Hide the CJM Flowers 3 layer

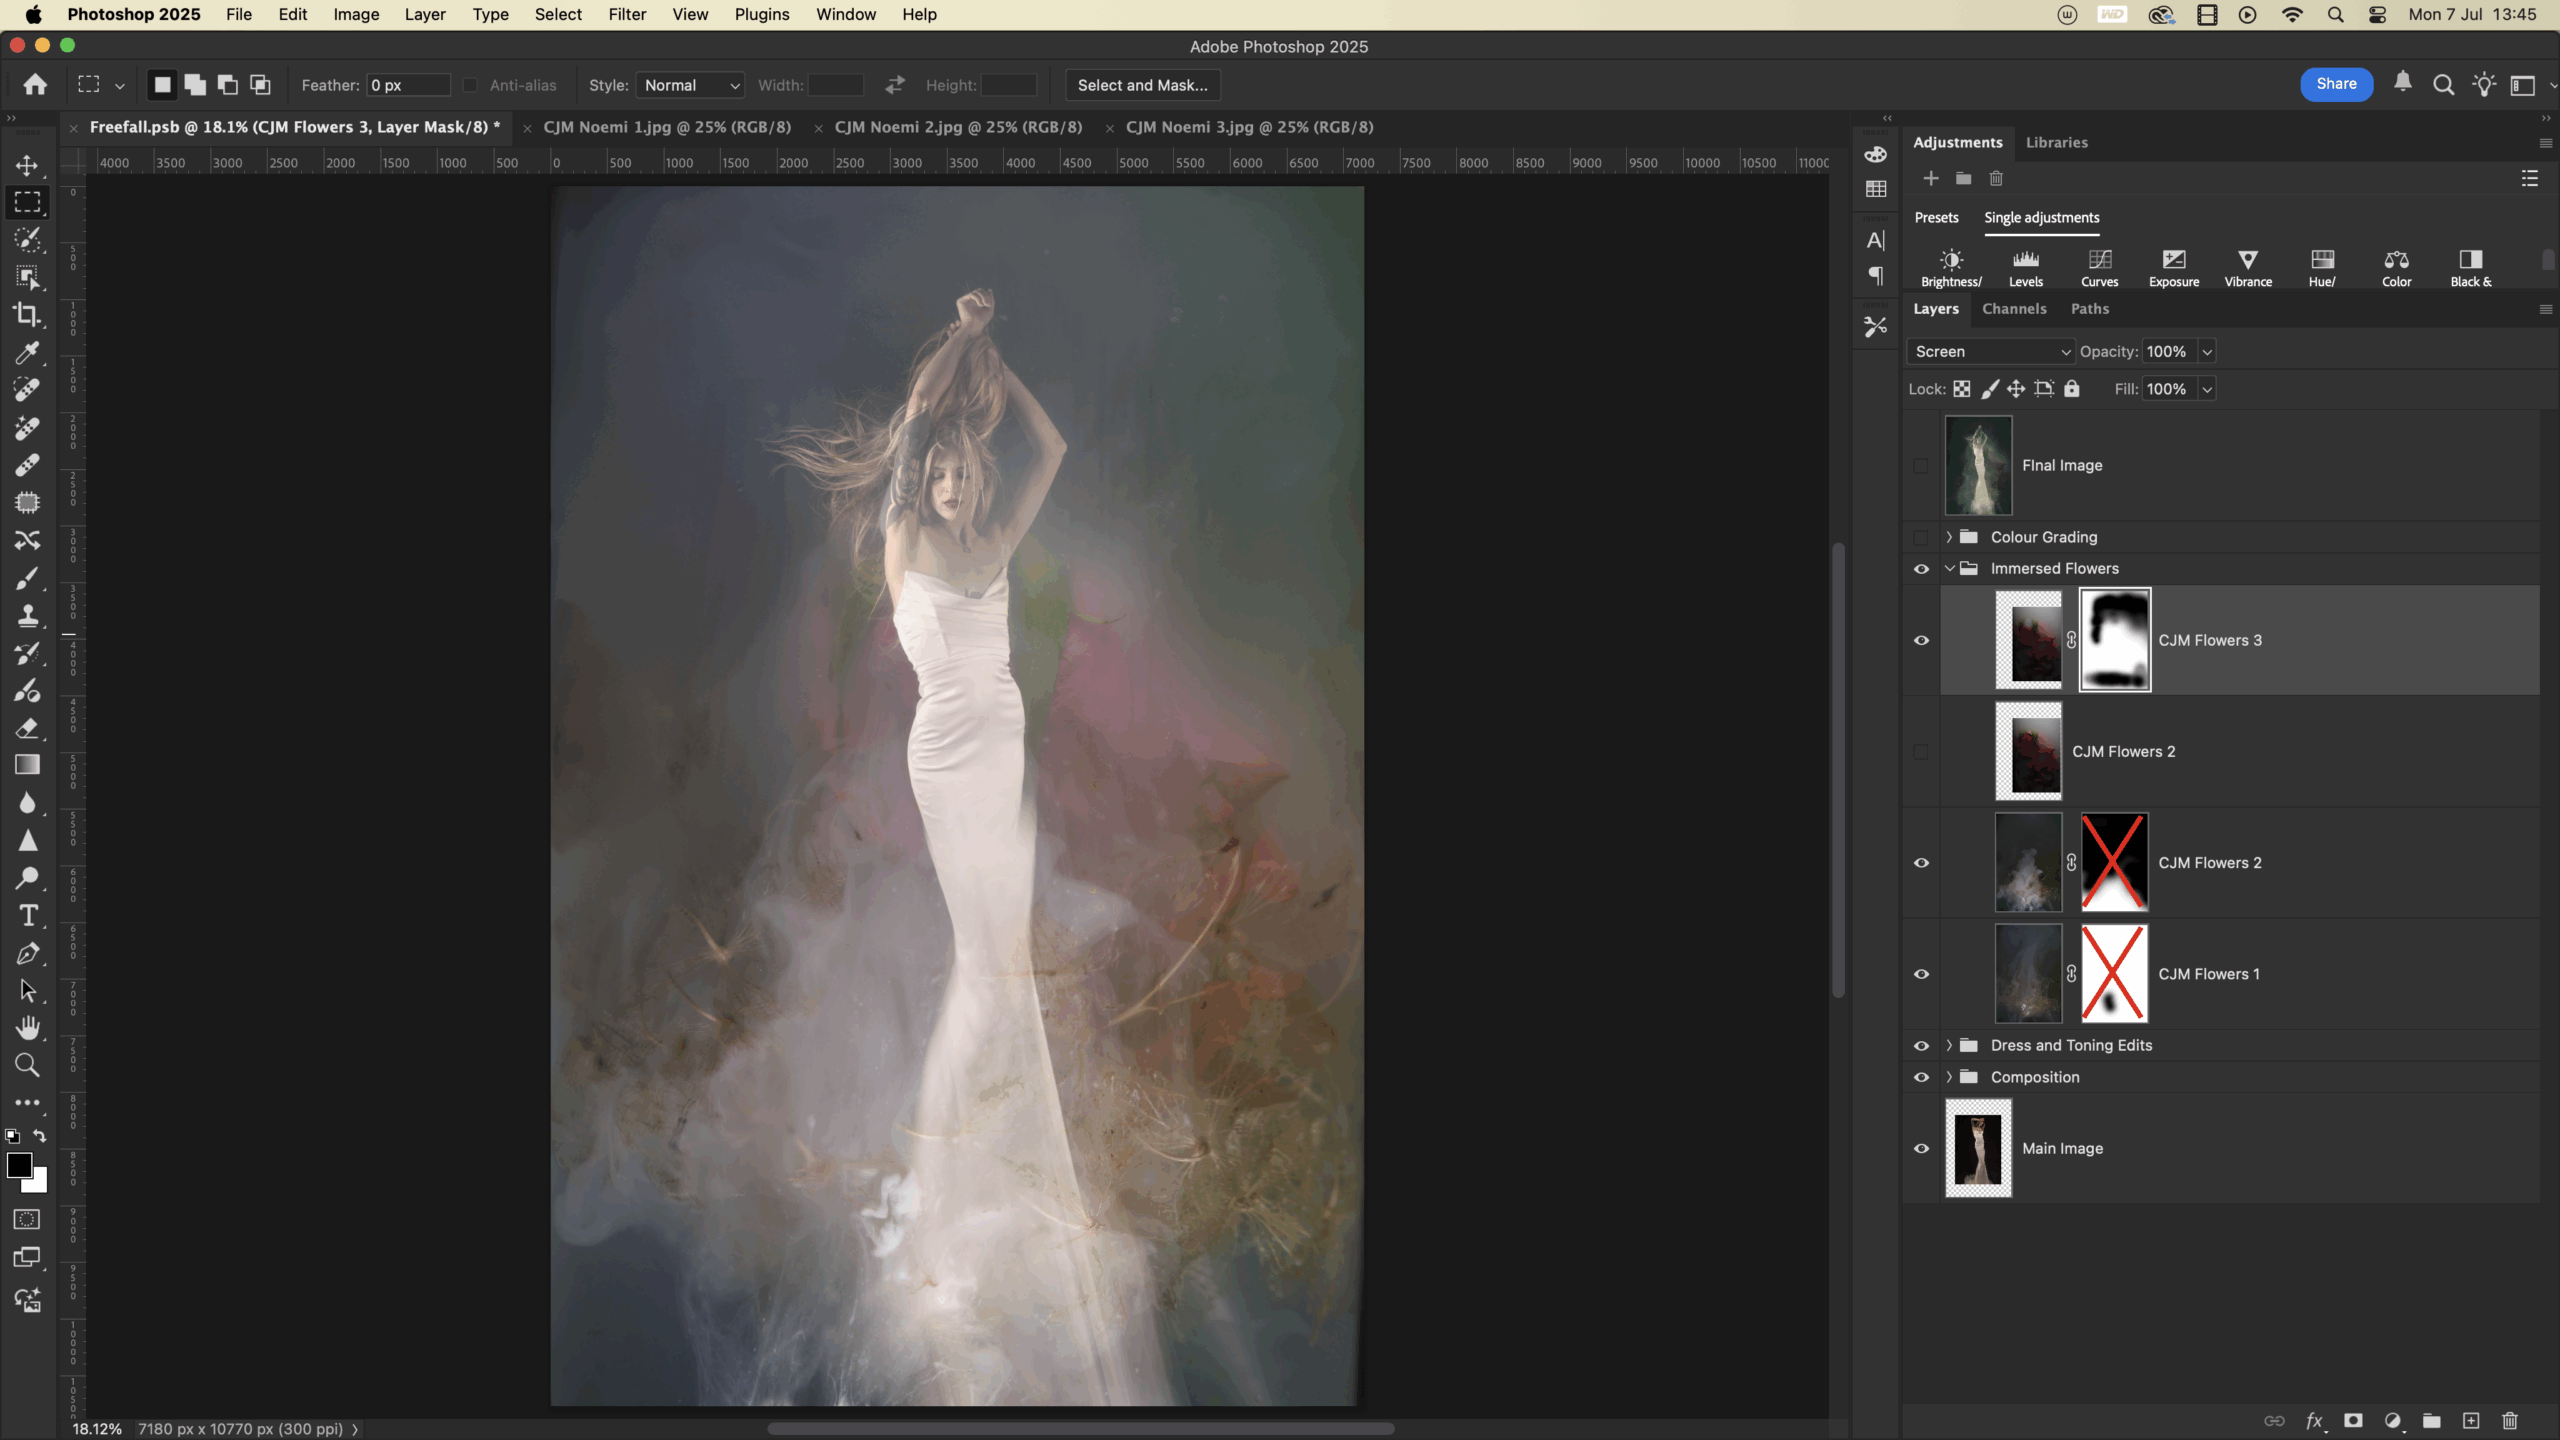(x=1921, y=641)
